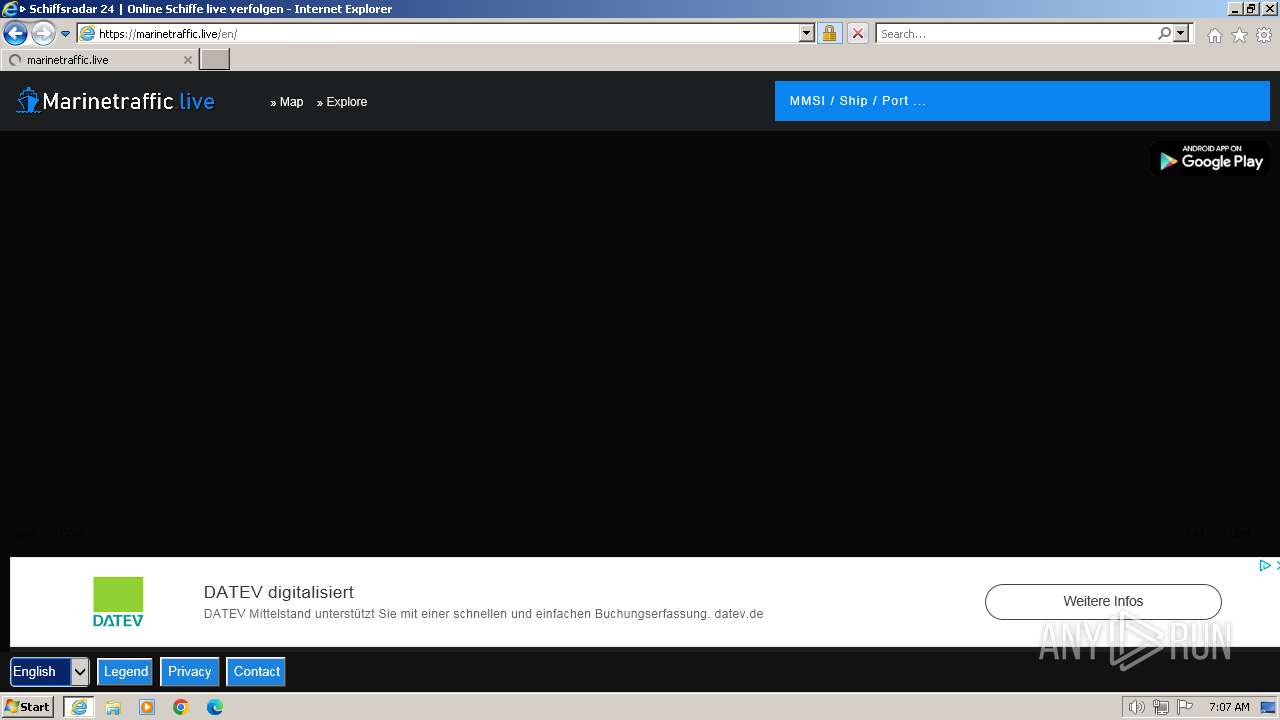Open the DATEV digitalisiert ad headline
1280x720 pixels.
click(x=279, y=592)
